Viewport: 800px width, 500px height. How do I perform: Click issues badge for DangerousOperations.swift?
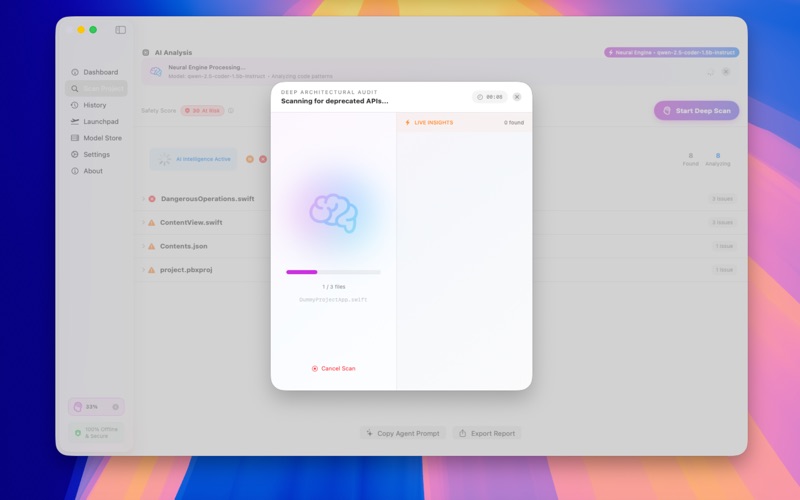click(722, 199)
